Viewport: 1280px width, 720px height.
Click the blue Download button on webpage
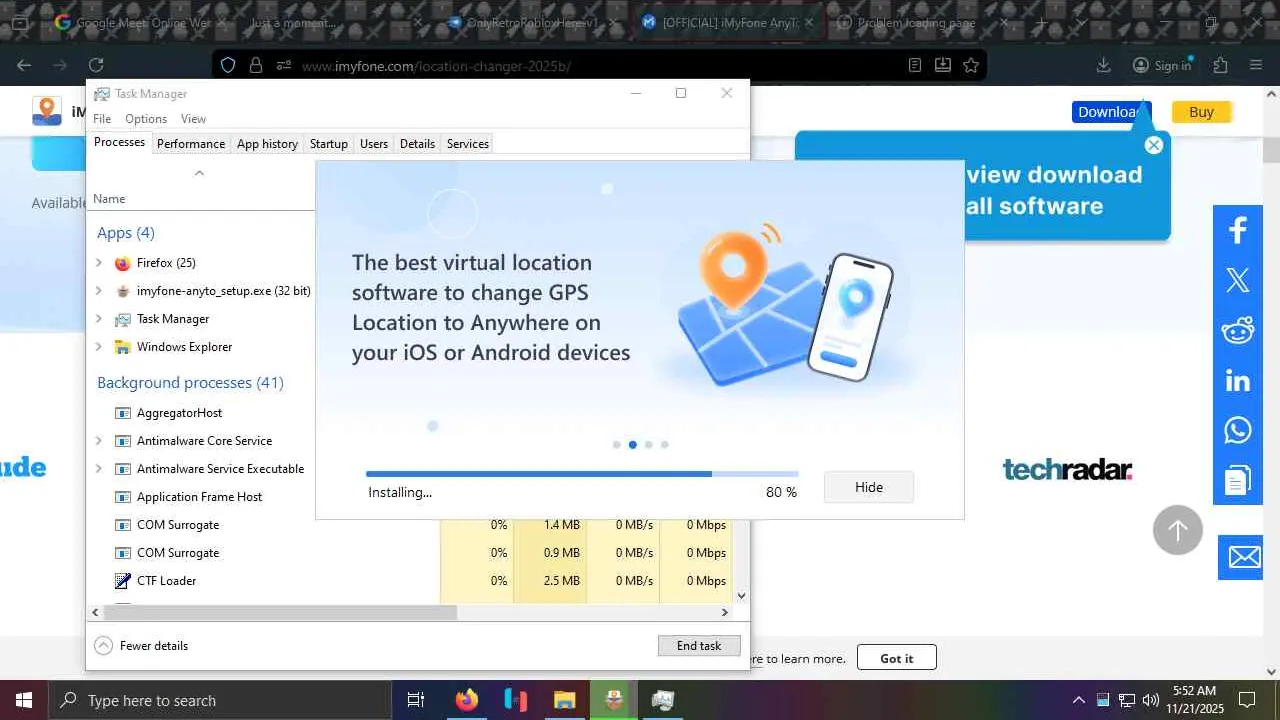[x=1112, y=112]
